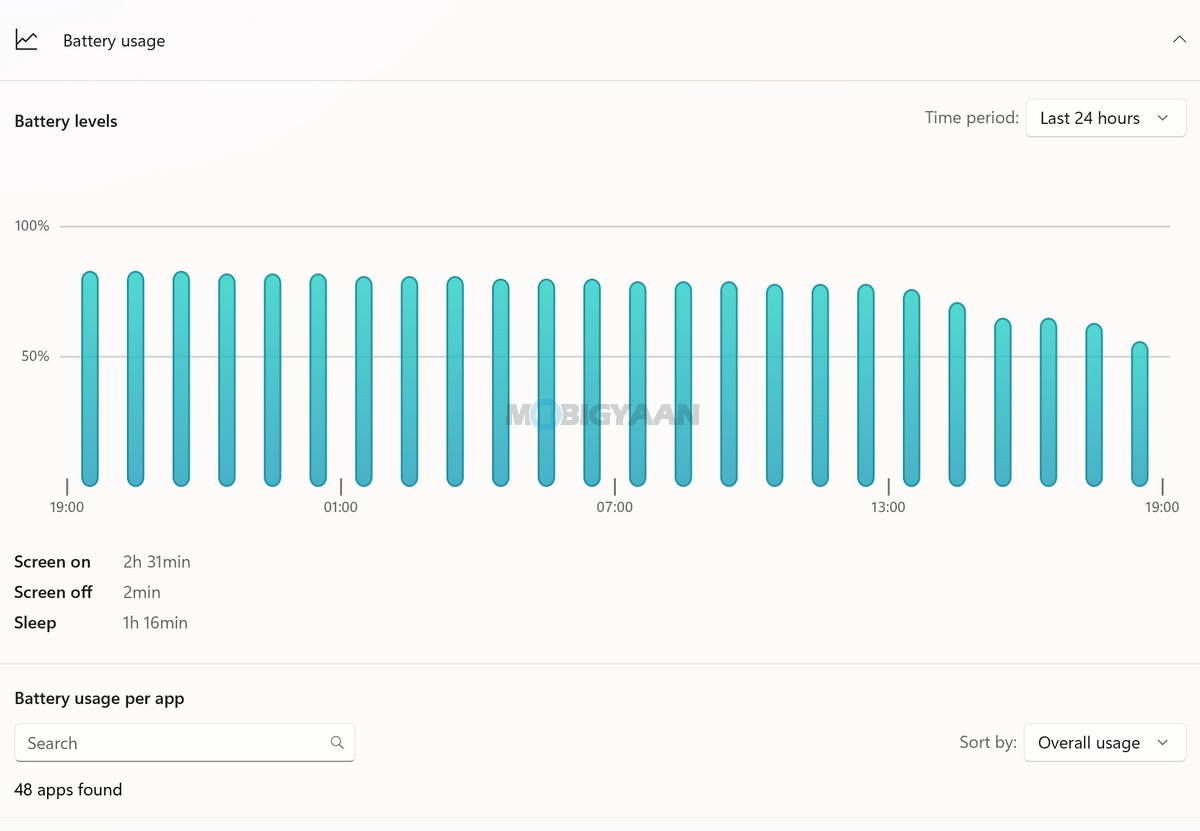Click the Battery usage per app heading
The image size is (1200, 831).
click(x=99, y=699)
